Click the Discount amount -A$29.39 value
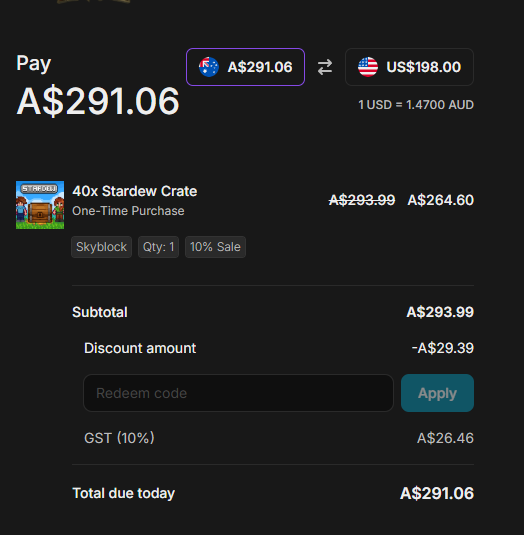 click(x=443, y=348)
